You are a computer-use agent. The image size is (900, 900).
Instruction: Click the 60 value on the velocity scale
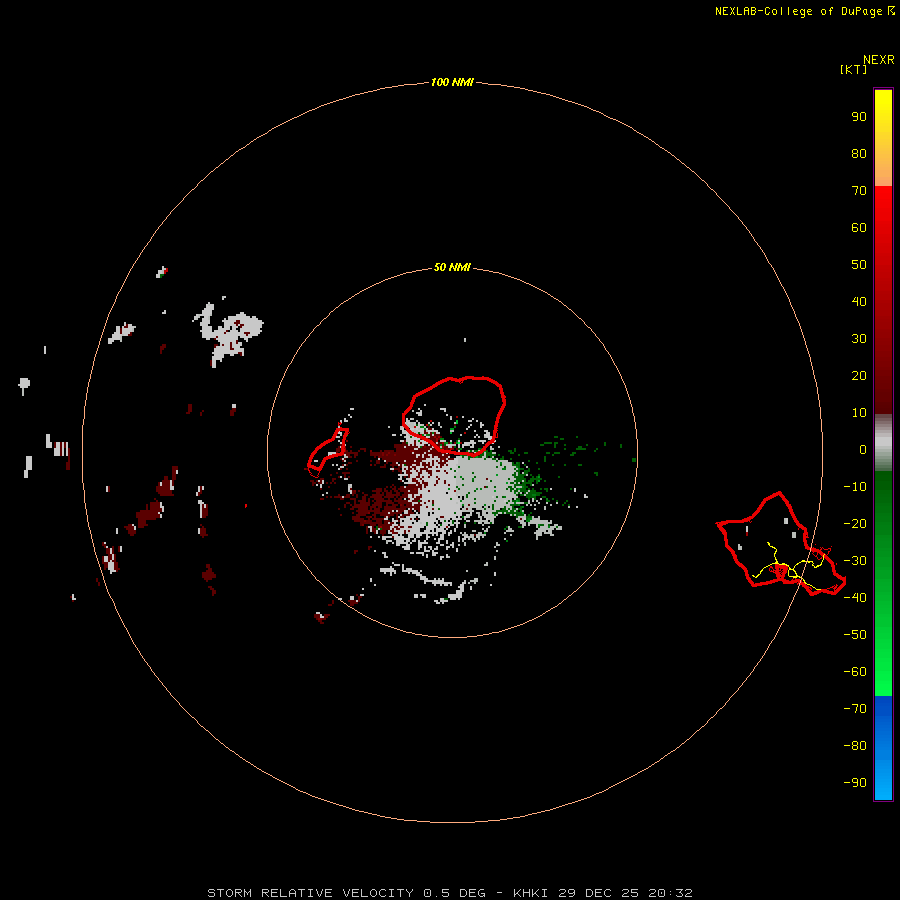pyautogui.click(x=859, y=227)
